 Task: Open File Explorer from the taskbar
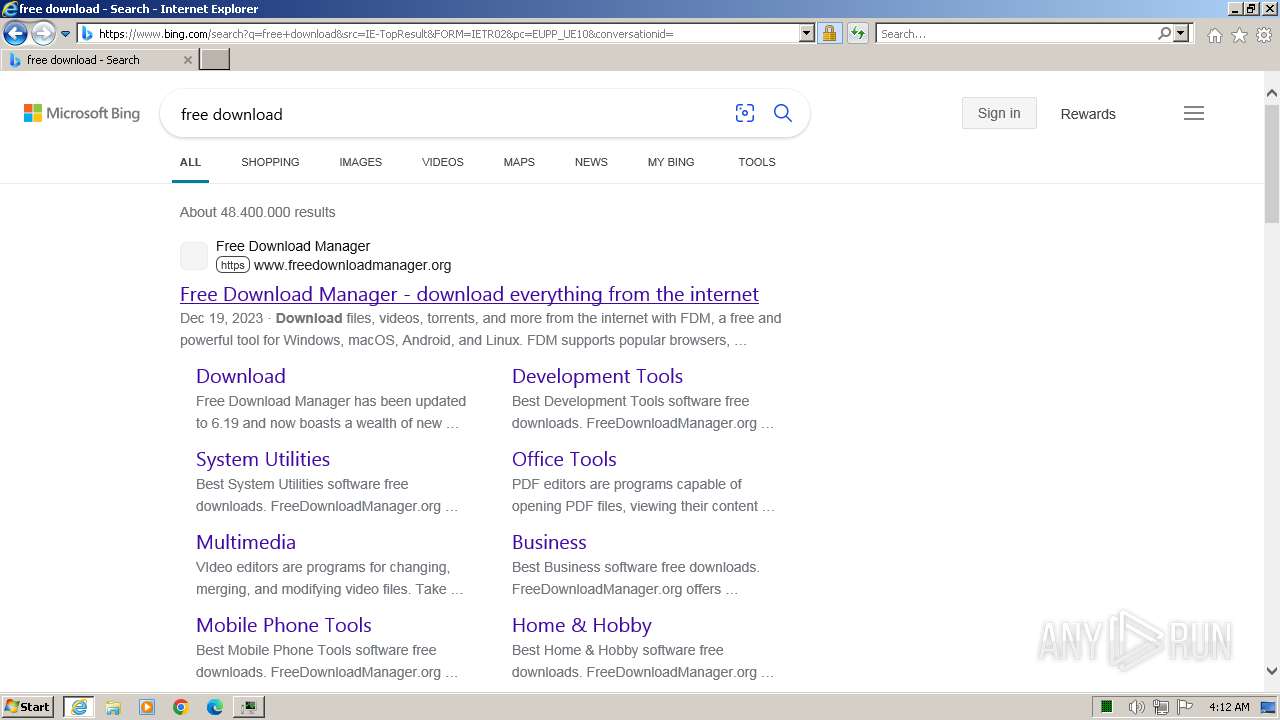coord(113,707)
